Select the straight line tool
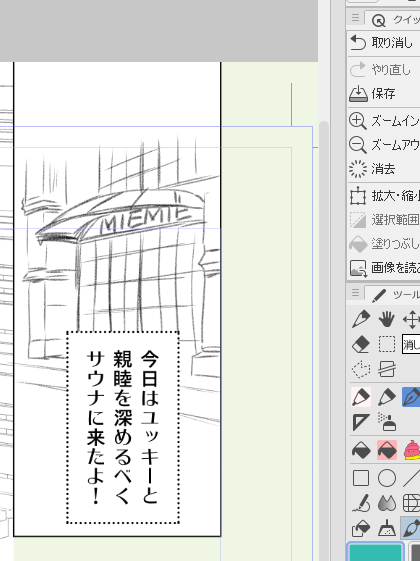This screenshot has height=561, width=420. click(x=411, y=478)
